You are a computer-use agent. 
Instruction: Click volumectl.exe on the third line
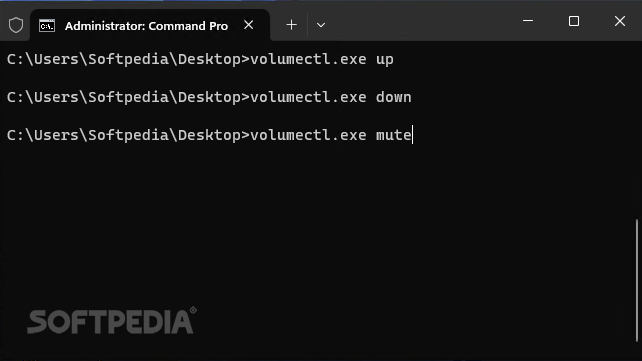pyautogui.click(x=308, y=135)
